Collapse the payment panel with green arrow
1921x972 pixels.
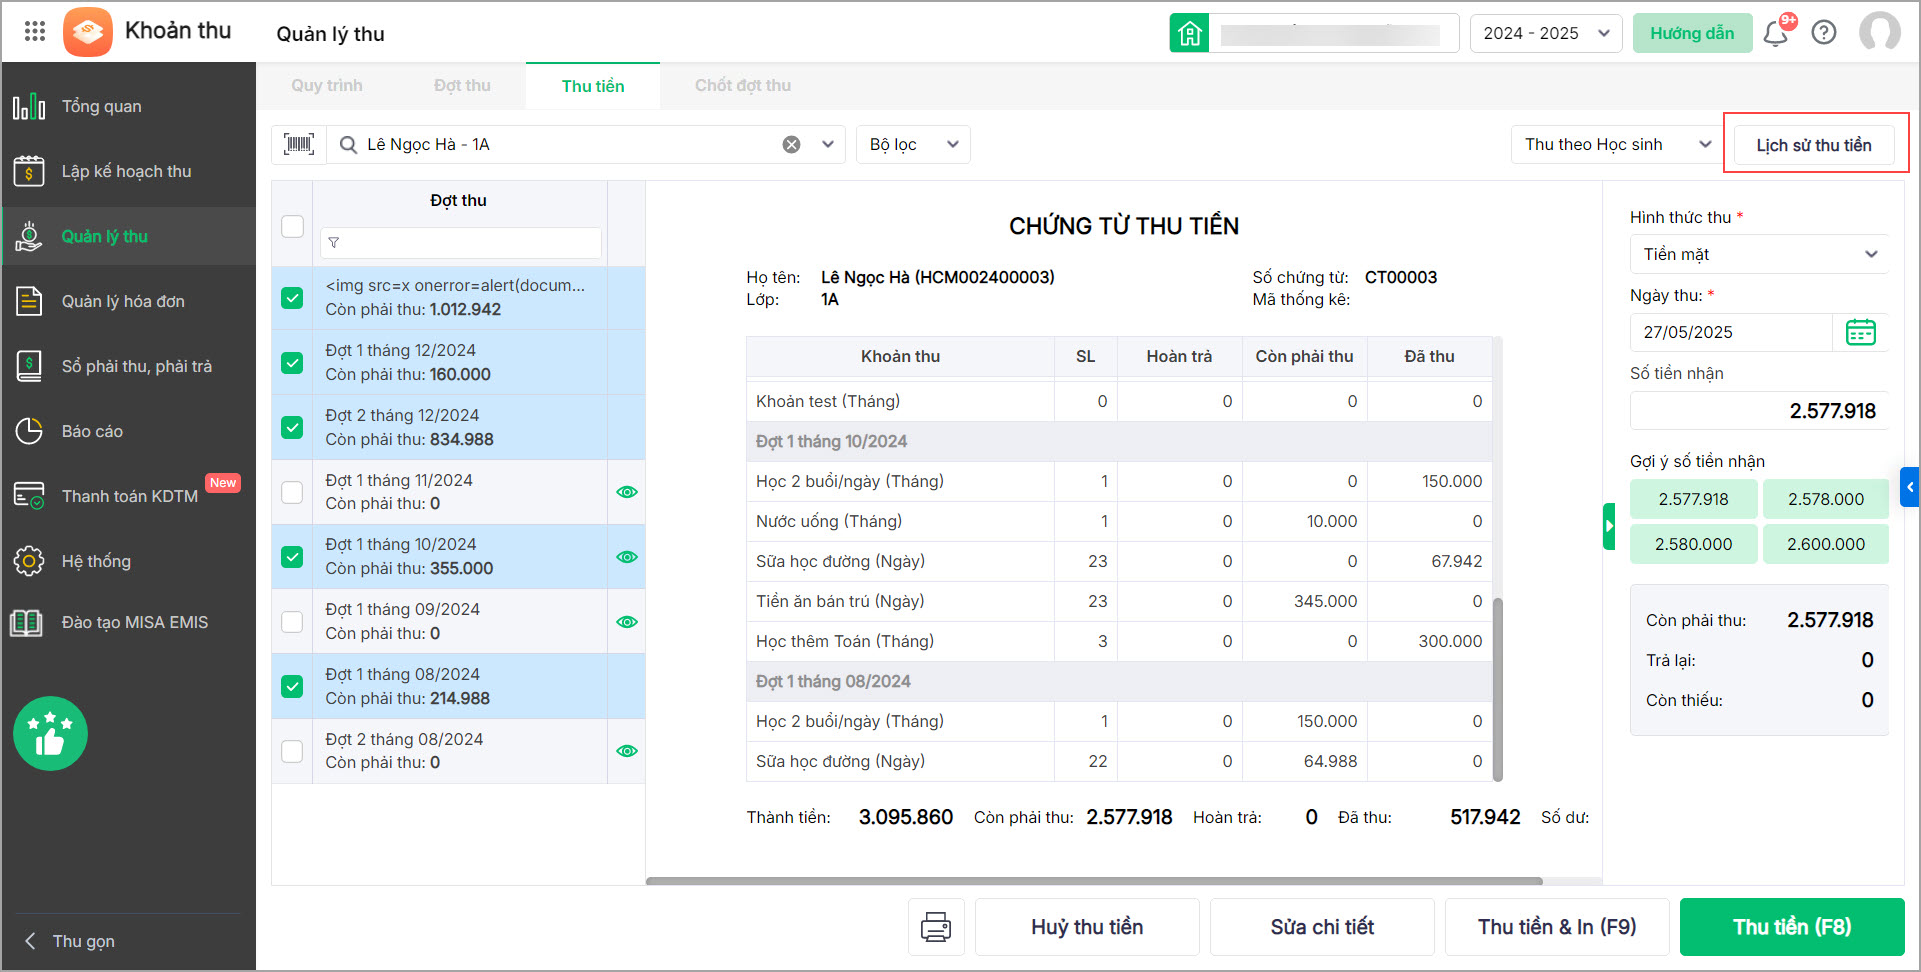pyautogui.click(x=1609, y=526)
